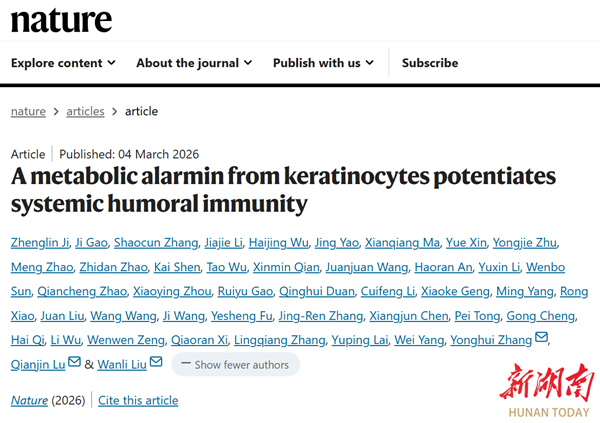Viewport: 600px width, 423px height.
Task: Click the envelope icon beside Wanli Liu
Action: click(155, 362)
